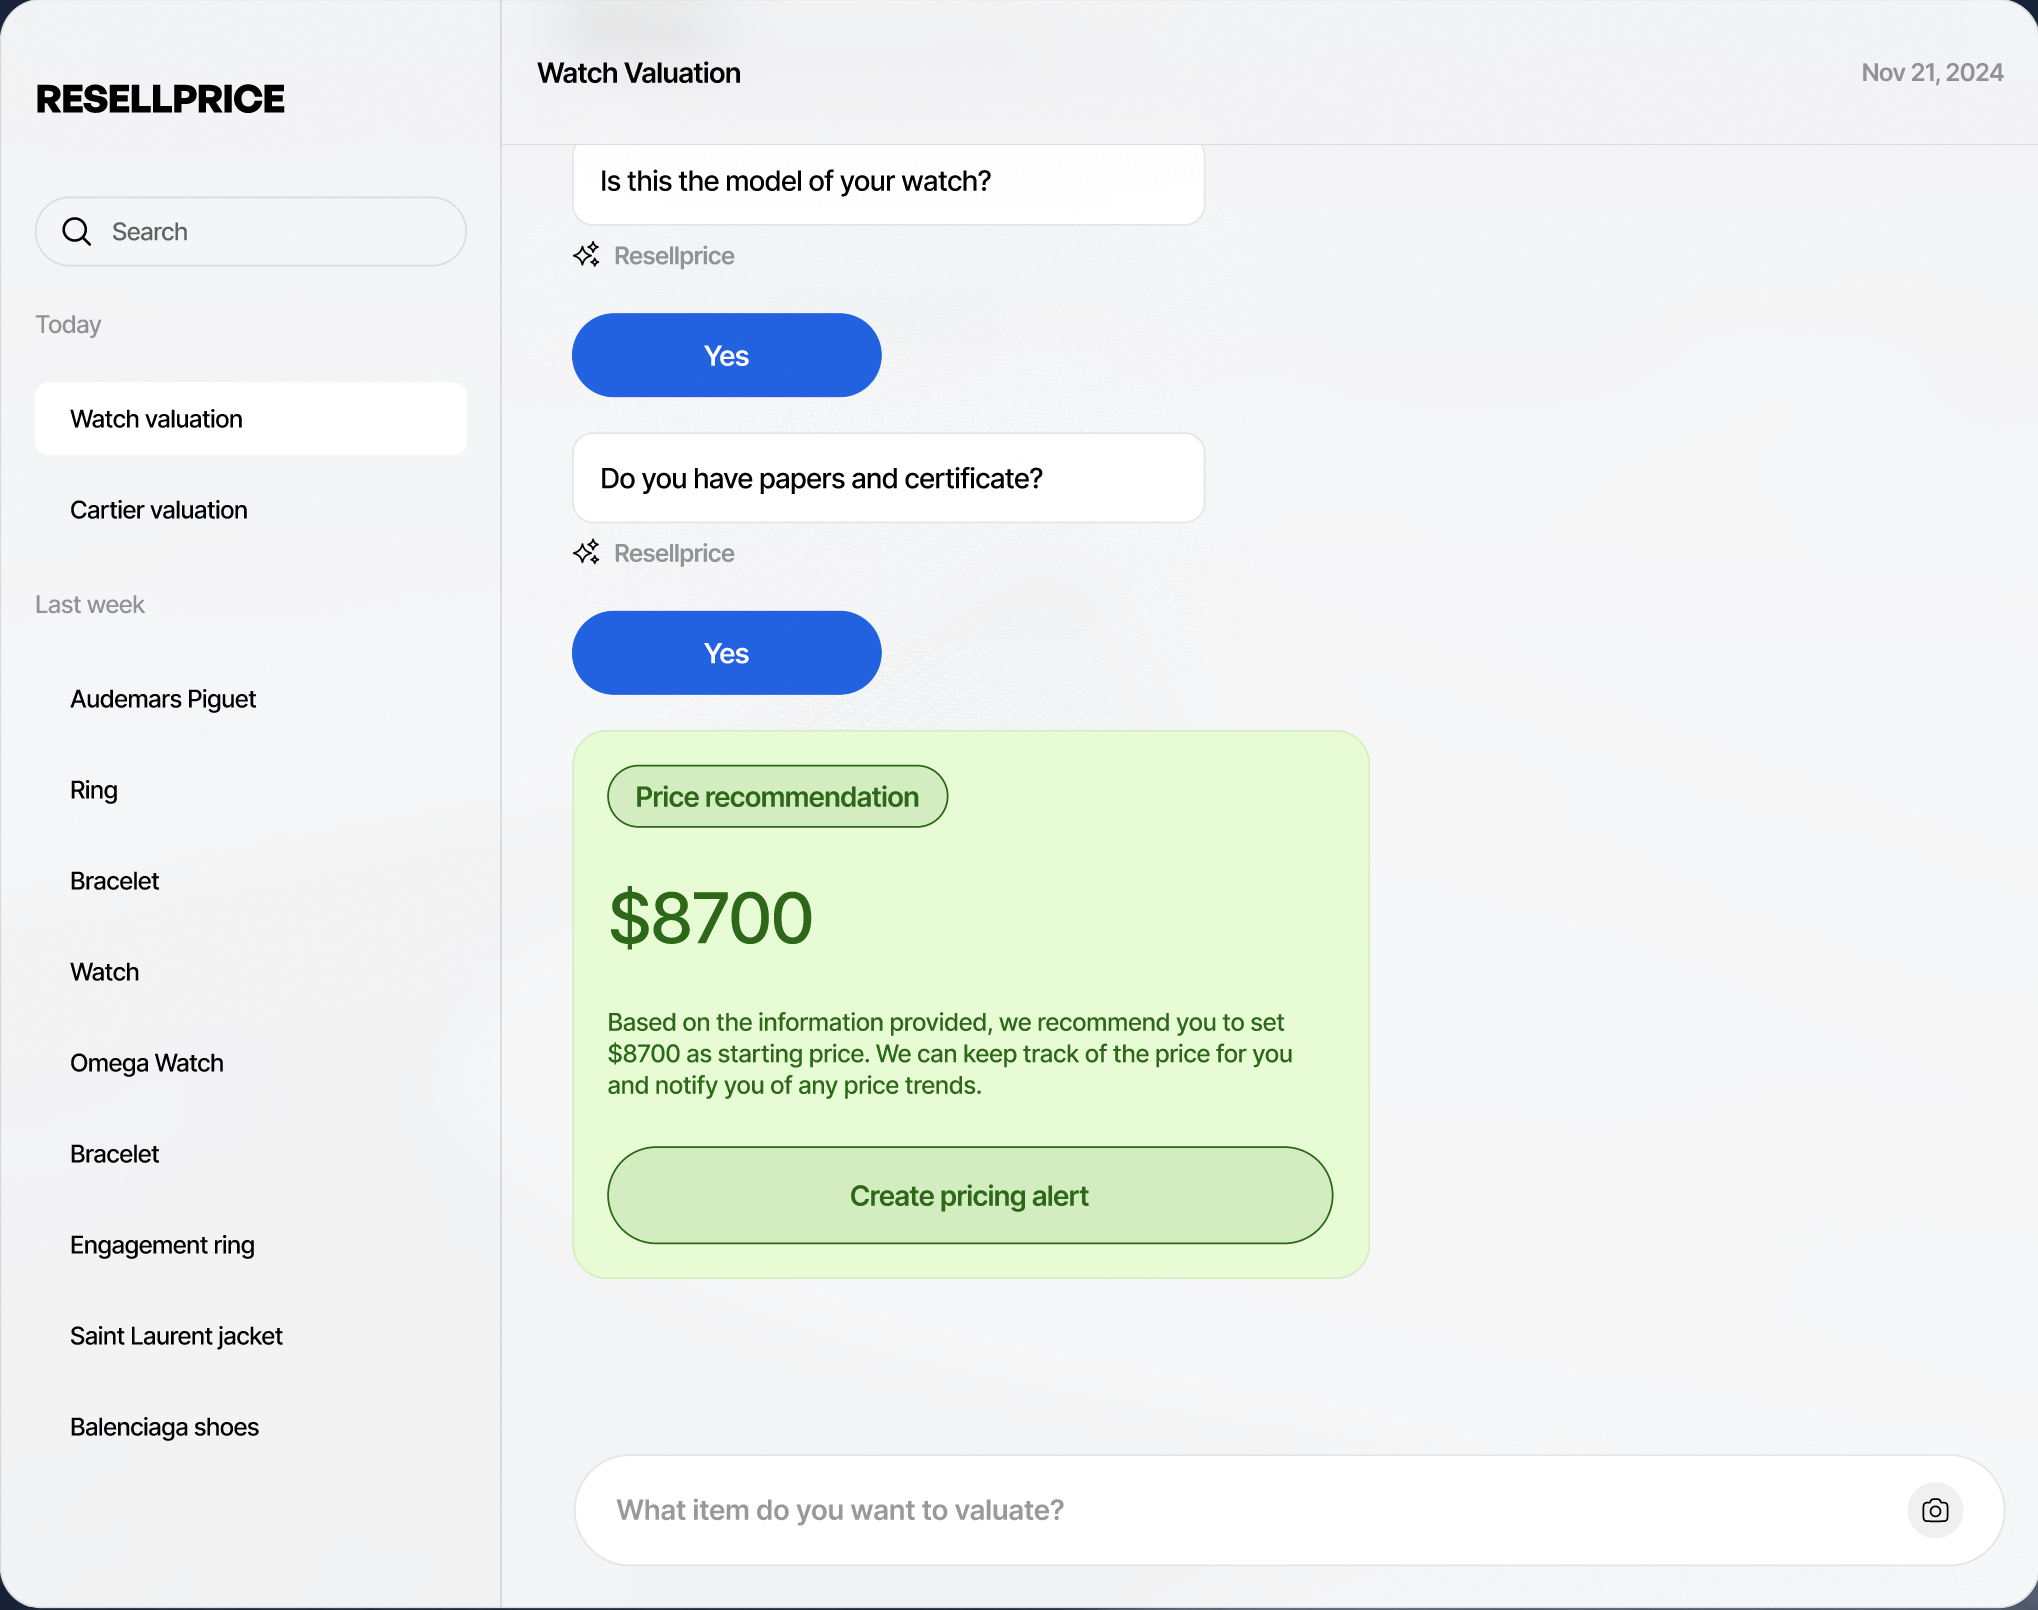Screen dimensions: 2038x1610
Task: Click the Price recommendation badge
Action: [x=777, y=797]
